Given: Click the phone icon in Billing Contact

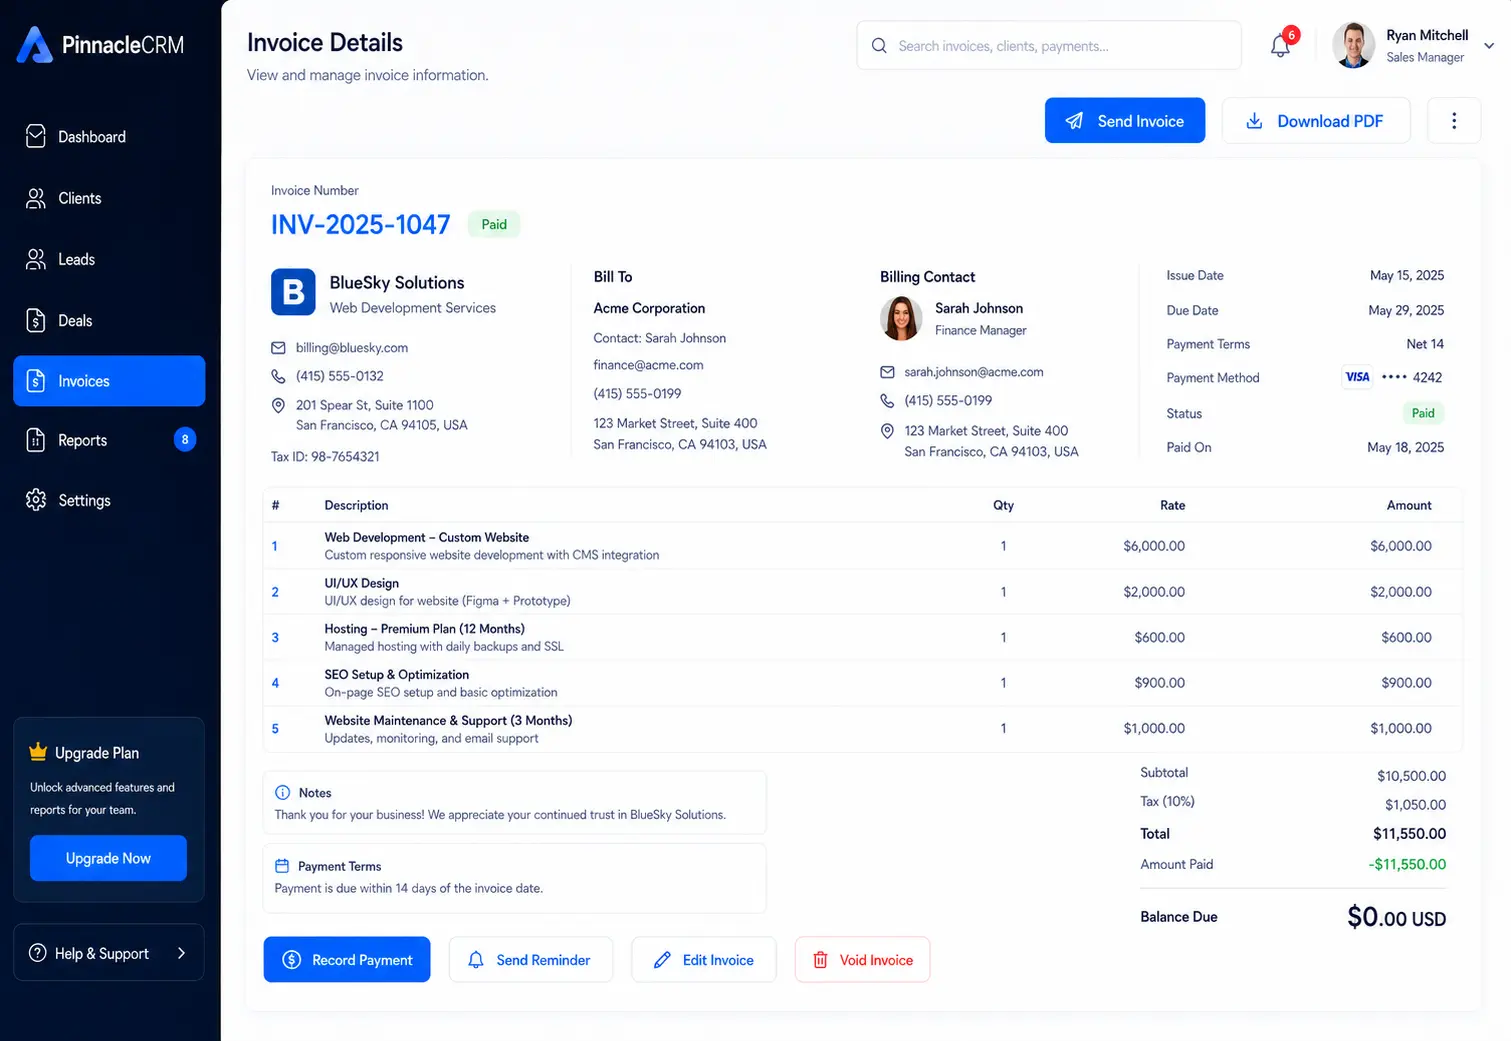Looking at the screenshot, I should point(887,401).
